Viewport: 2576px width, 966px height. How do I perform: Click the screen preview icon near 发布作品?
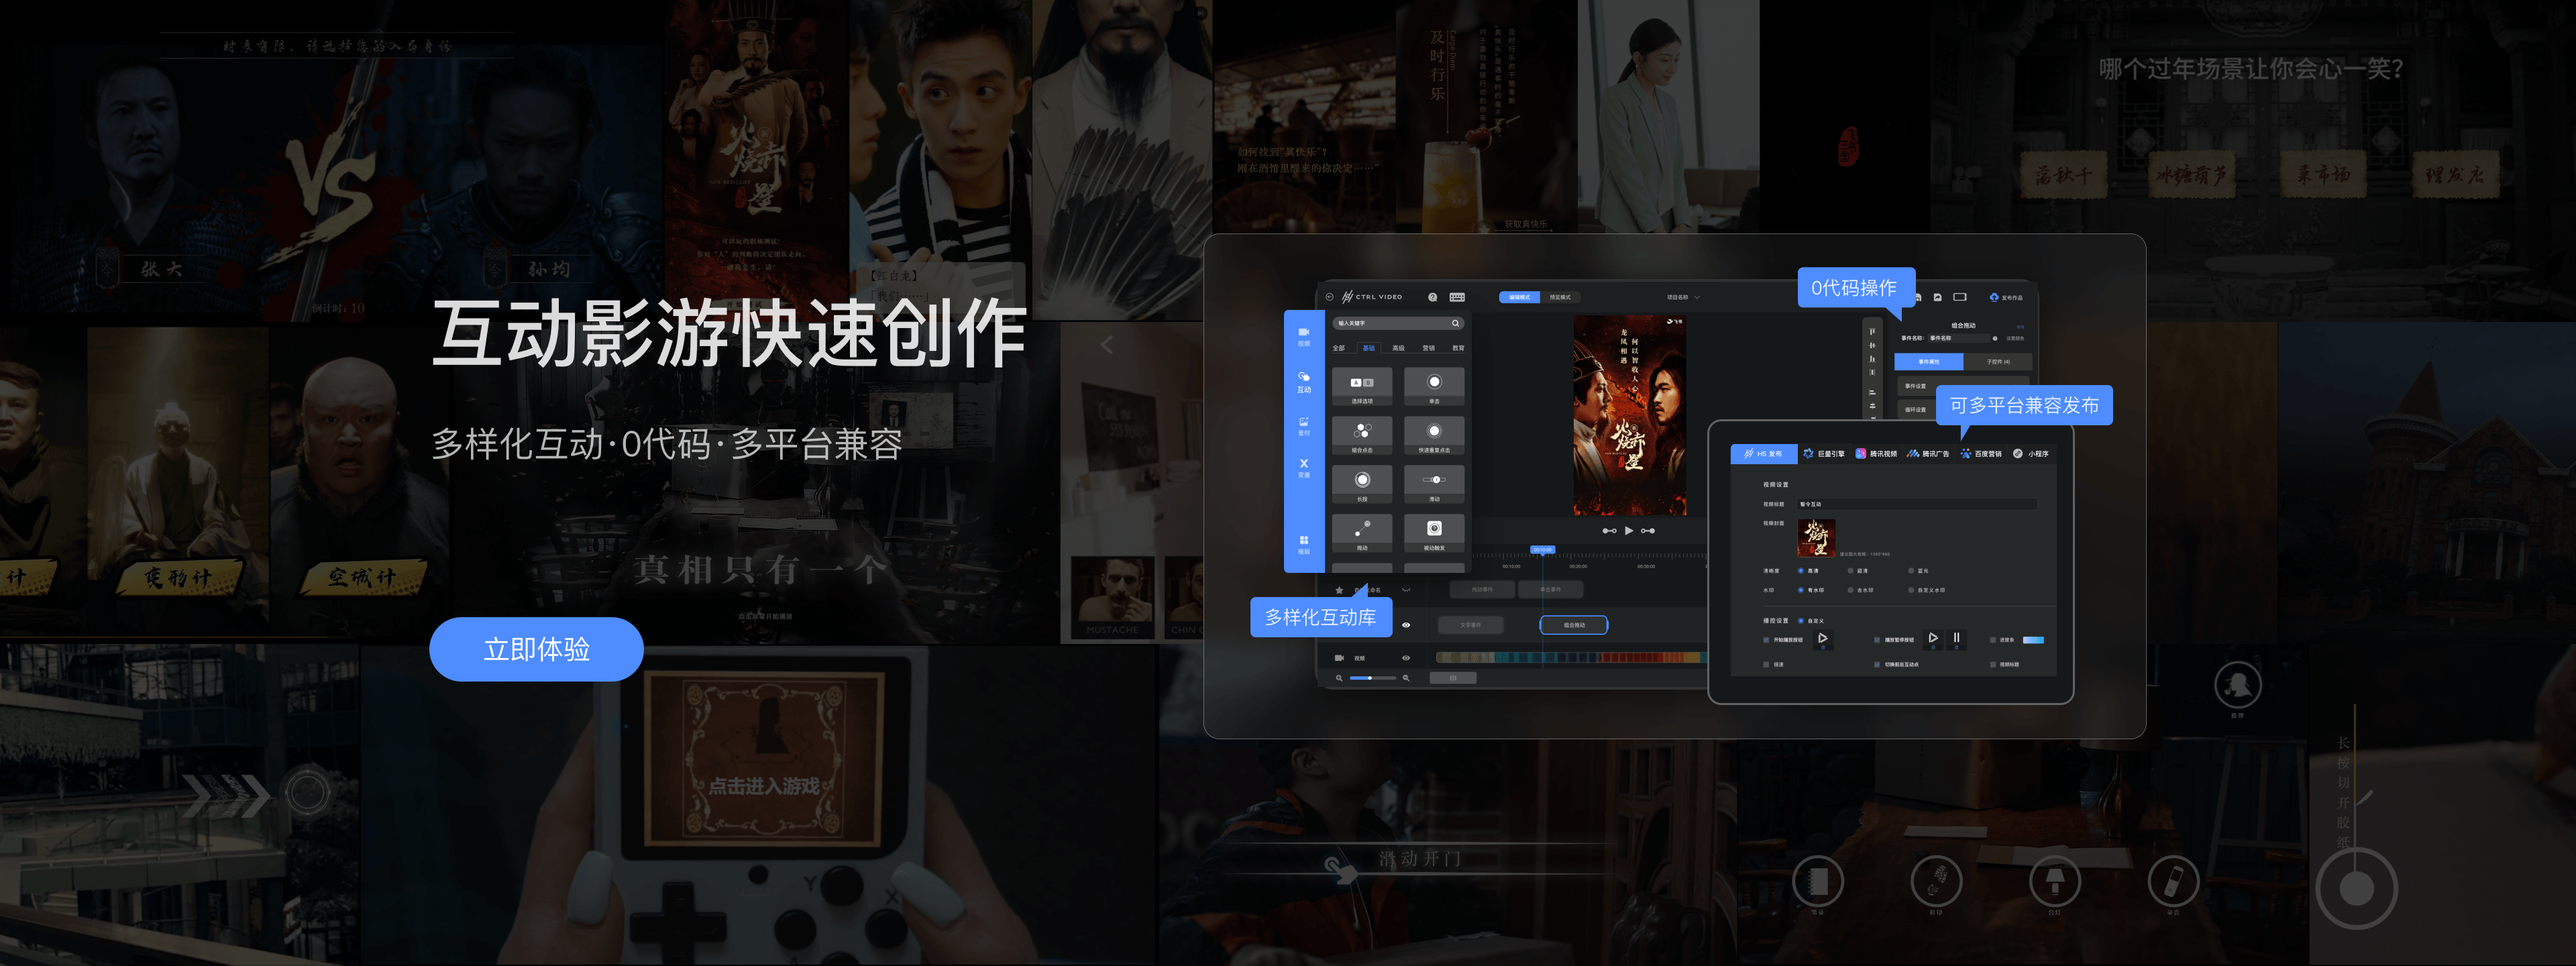tap(1960, 297)
